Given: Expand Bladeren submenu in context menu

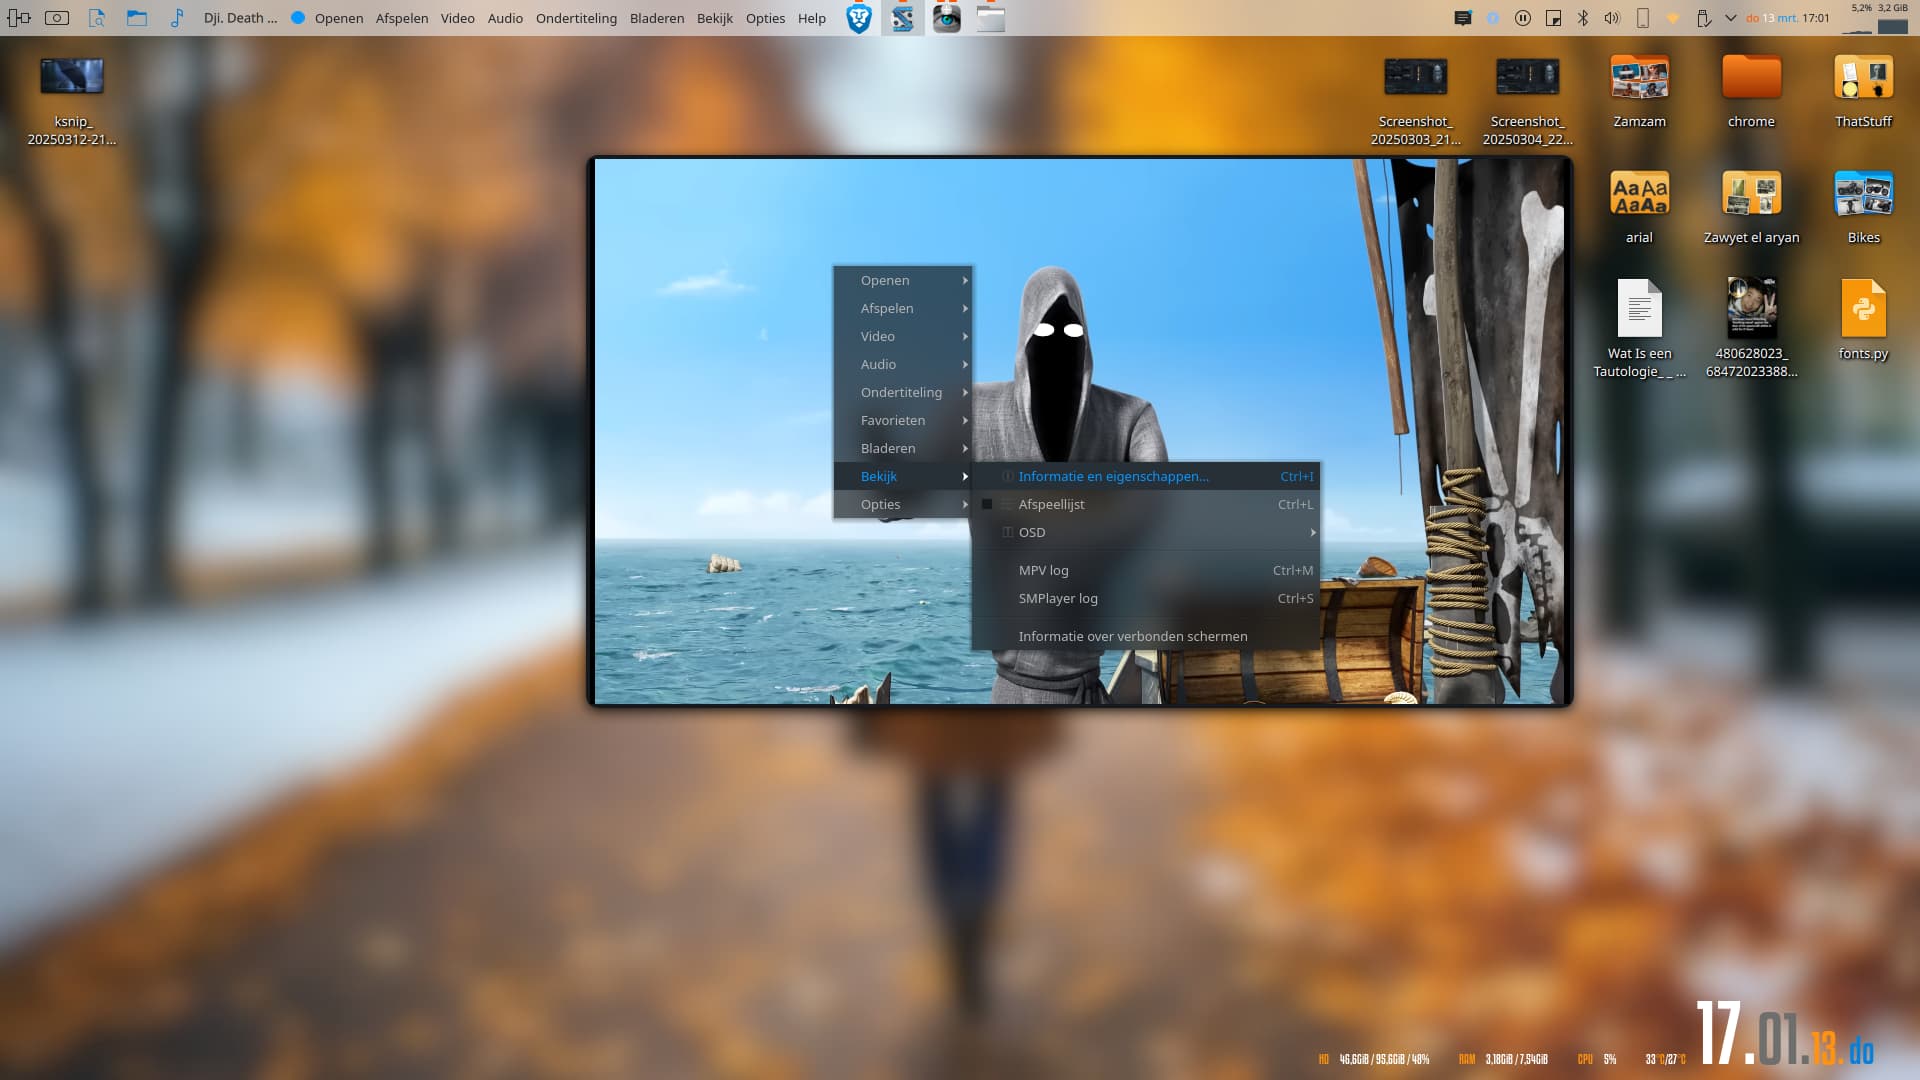Looking at the screenshot, I should [903, 448].
